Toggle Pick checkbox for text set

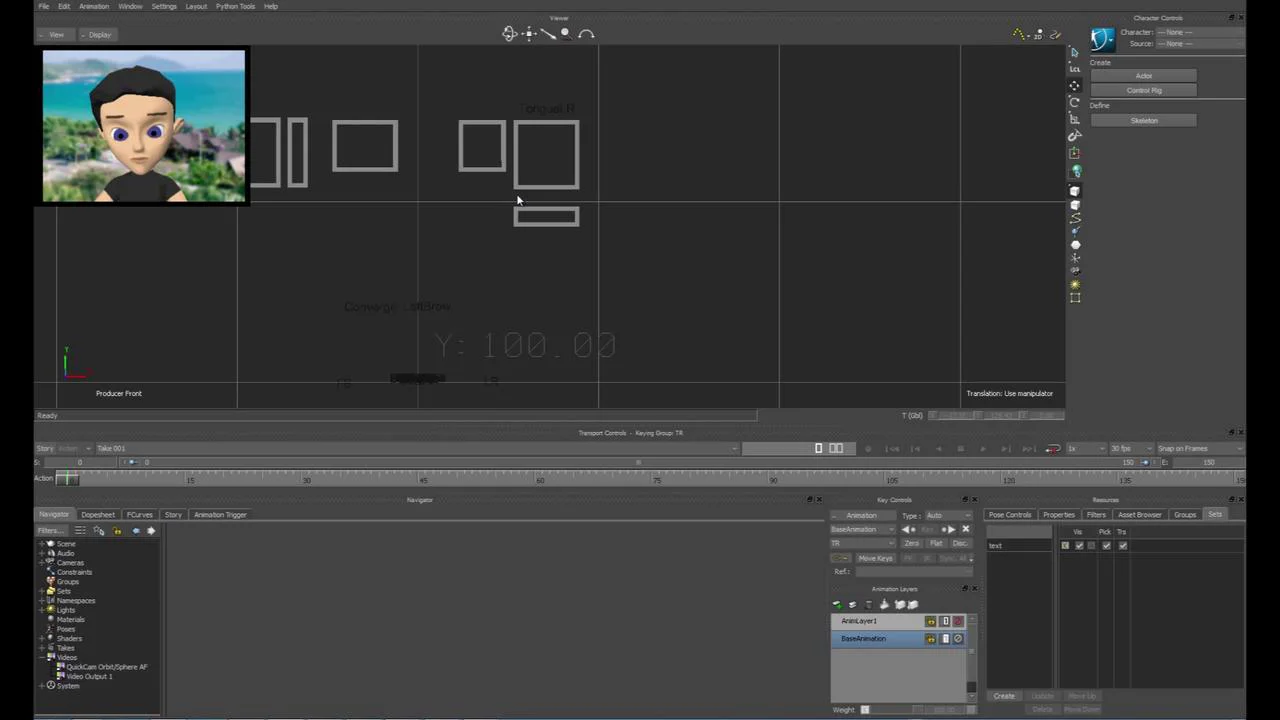coord(1106,546)
